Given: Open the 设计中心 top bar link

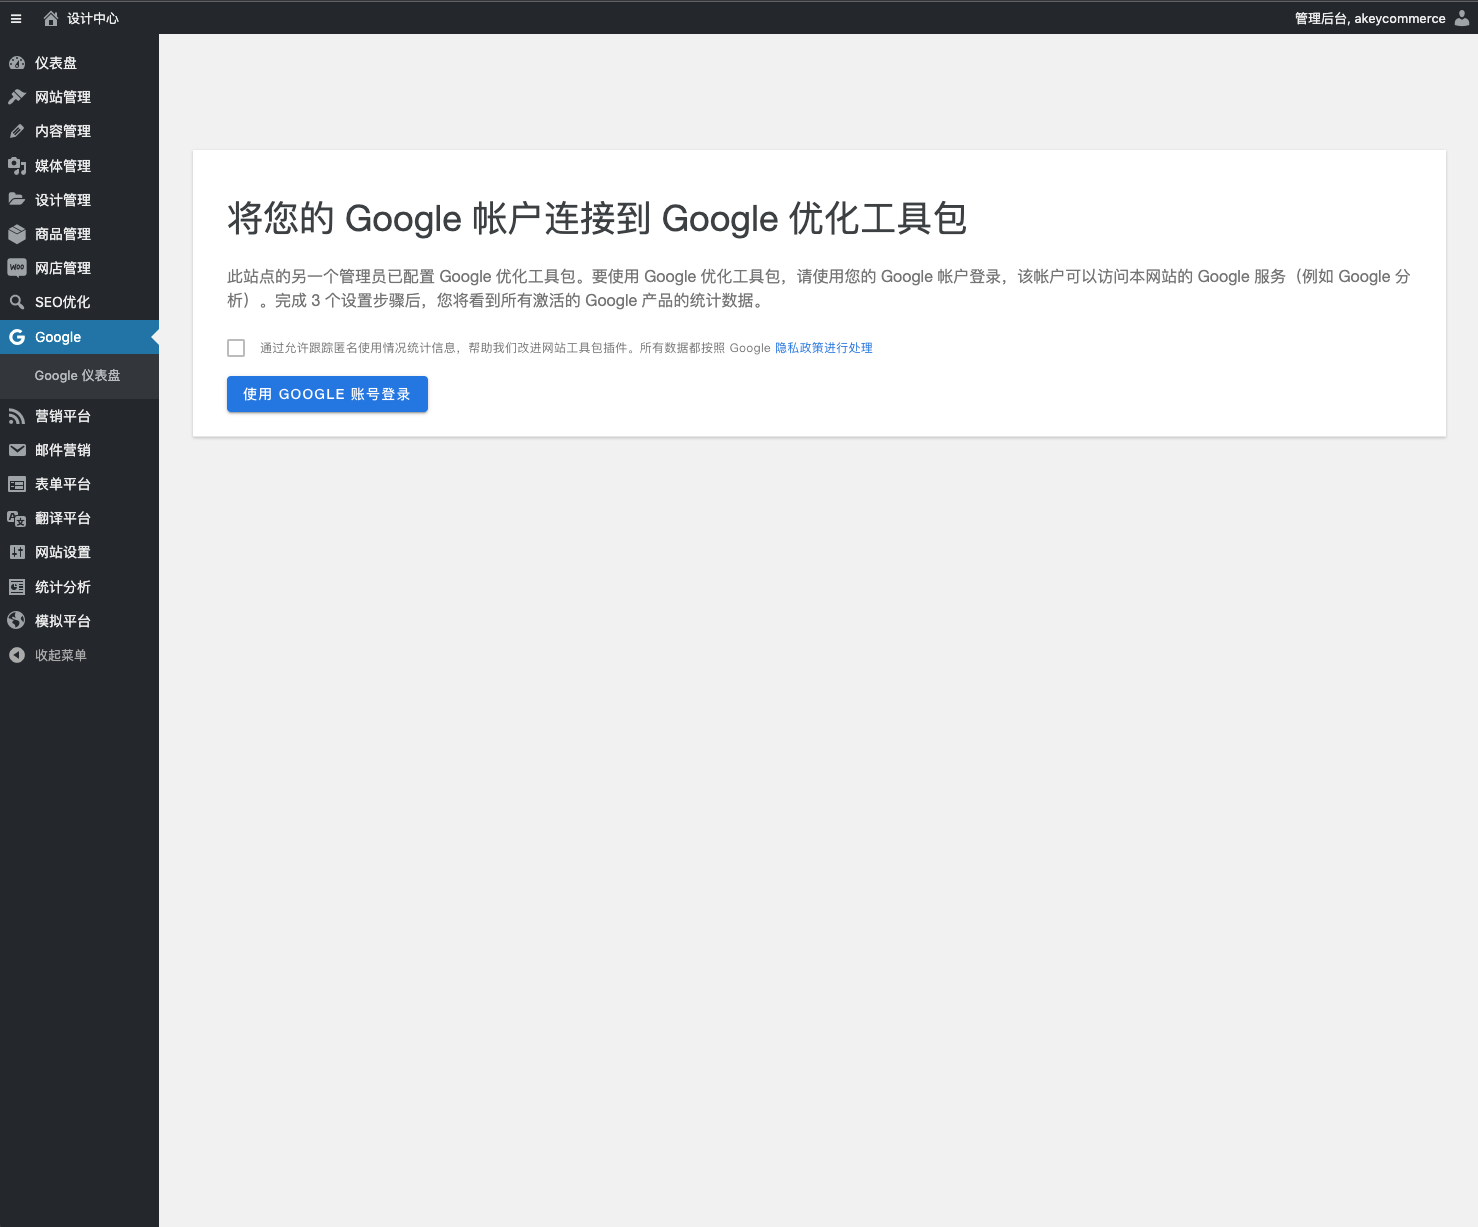Looking at the screenshot, I should coord(92,18).
